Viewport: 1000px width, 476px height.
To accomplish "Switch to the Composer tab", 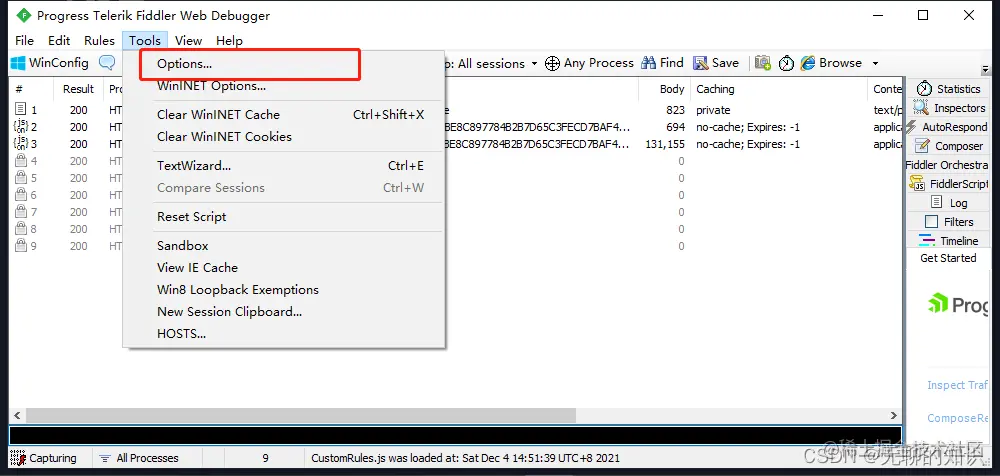I will (x=948, y=146).
